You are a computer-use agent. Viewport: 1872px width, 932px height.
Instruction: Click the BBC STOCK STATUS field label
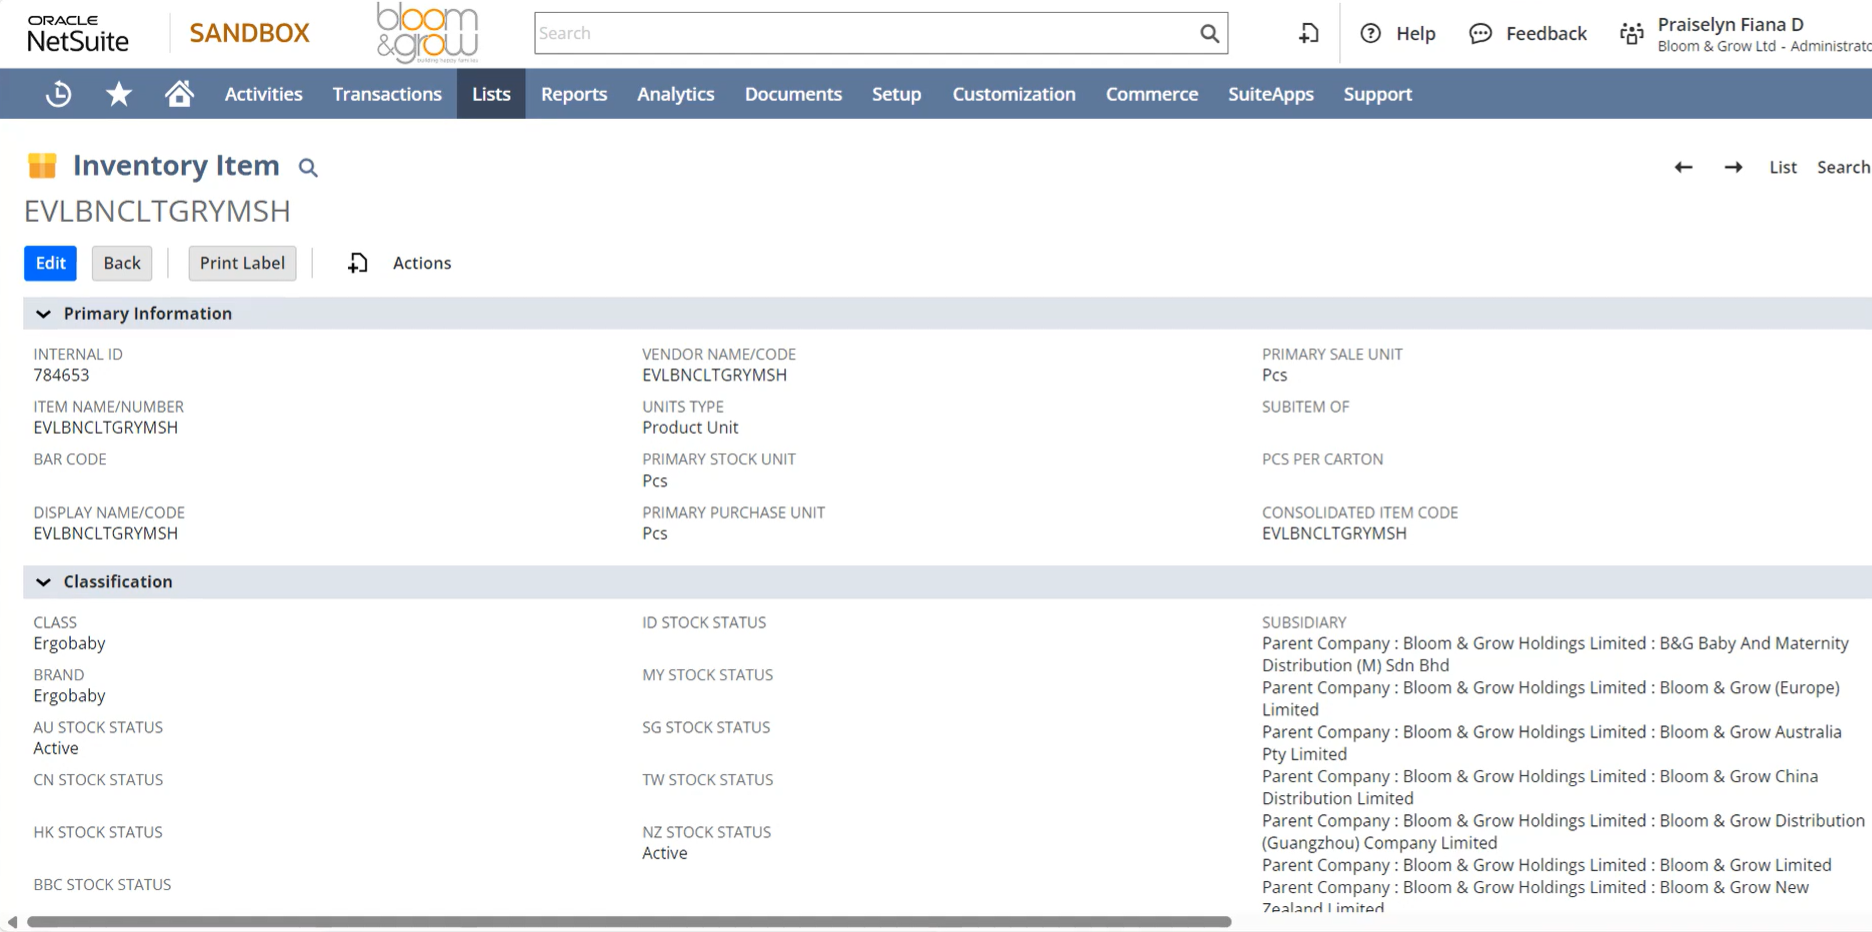[x=102, y=885]
